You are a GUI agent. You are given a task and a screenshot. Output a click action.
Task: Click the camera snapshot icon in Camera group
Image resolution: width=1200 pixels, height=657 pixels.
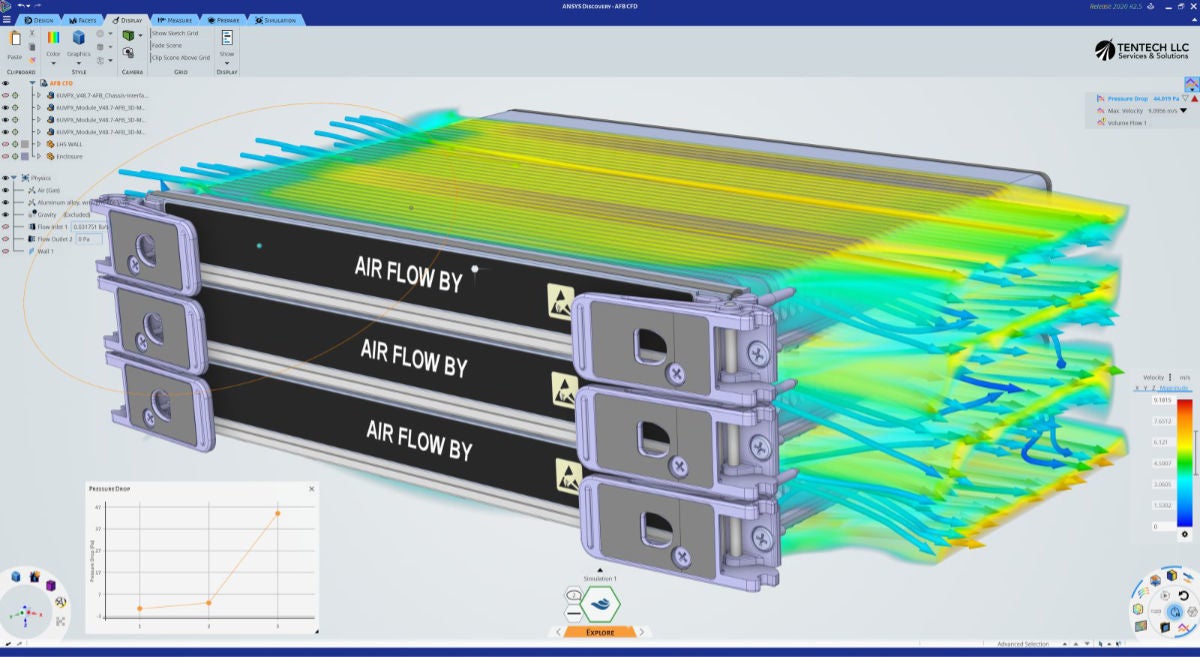[x=128, y=52]
